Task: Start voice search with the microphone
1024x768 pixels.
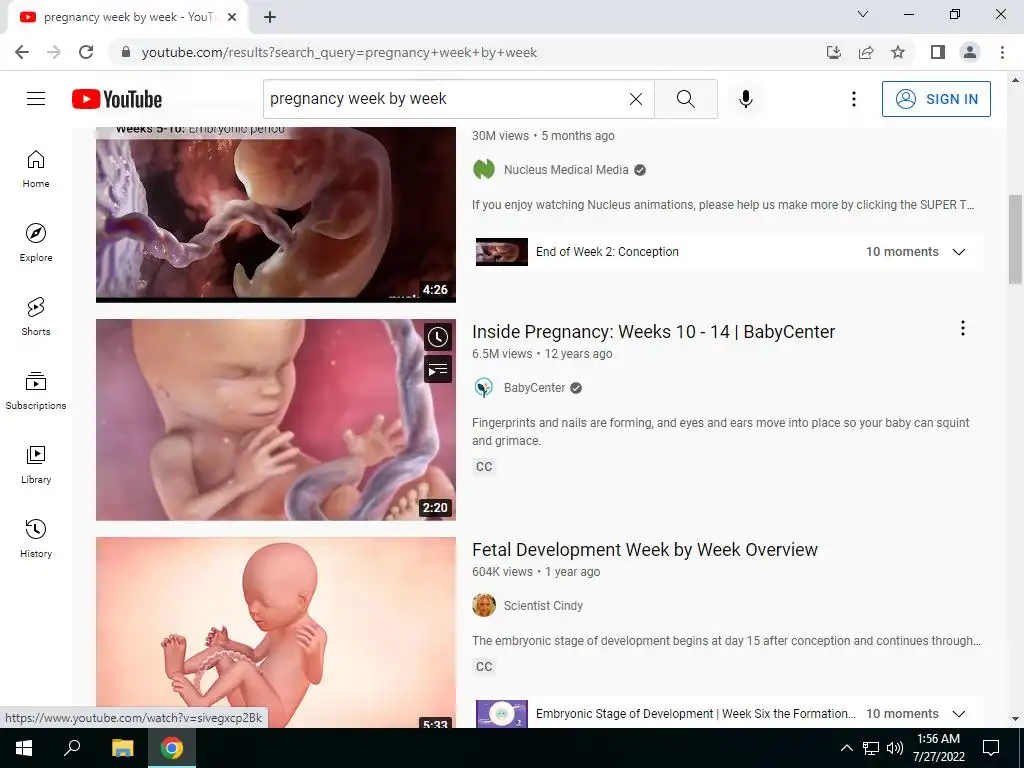Action: pyautogui.click(x=746, y=99)
